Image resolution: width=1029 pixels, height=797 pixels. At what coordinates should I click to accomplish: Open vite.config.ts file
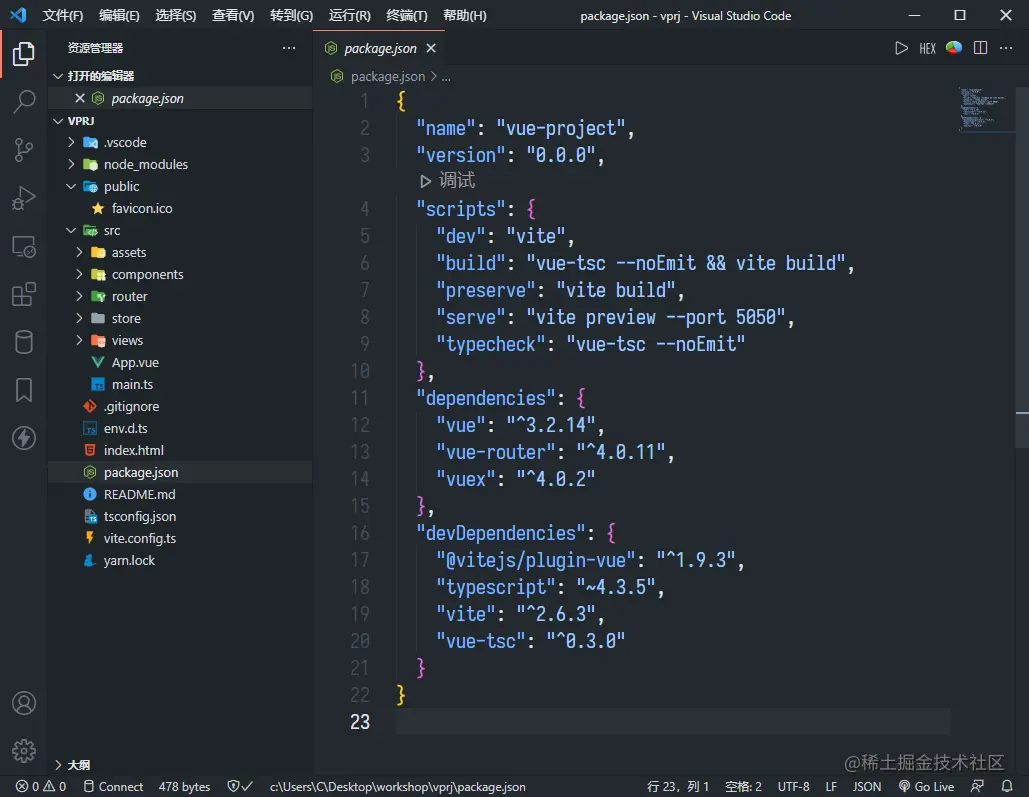click(140, 538)
